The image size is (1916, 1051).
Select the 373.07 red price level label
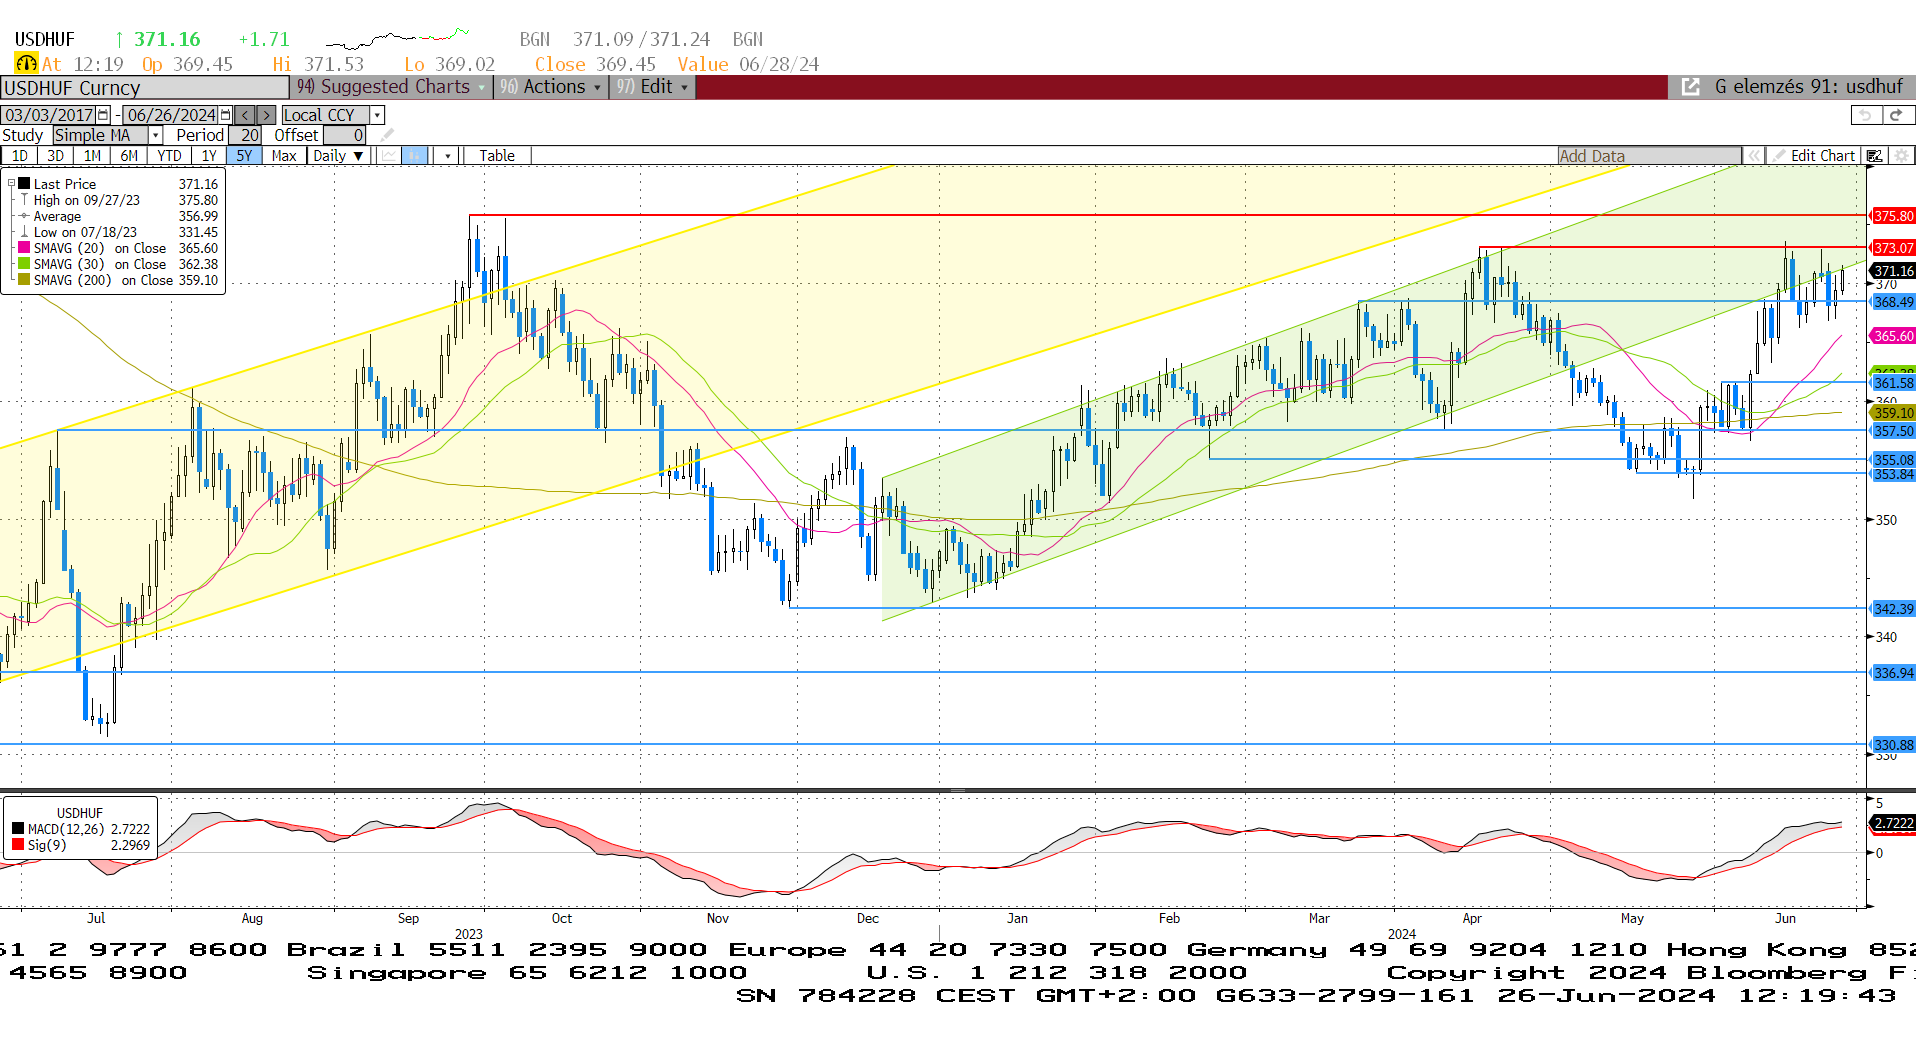(1893, 248)
